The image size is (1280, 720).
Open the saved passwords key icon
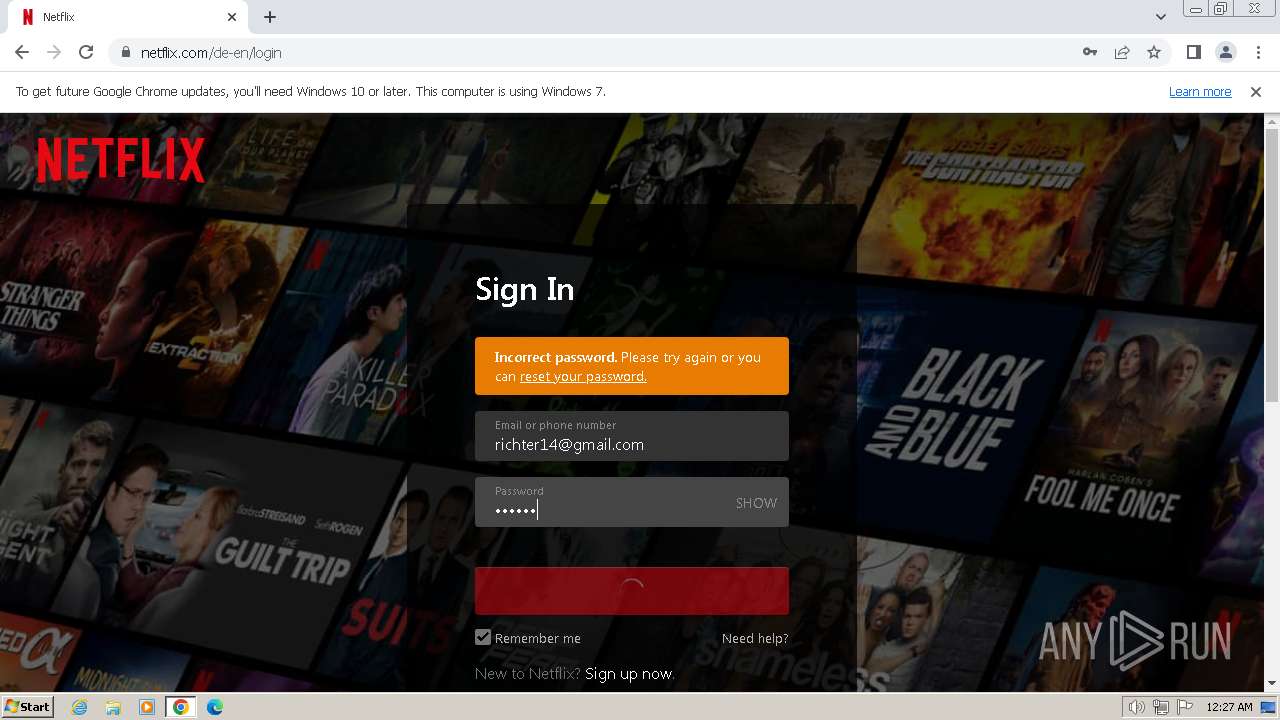pos(1090,52)
